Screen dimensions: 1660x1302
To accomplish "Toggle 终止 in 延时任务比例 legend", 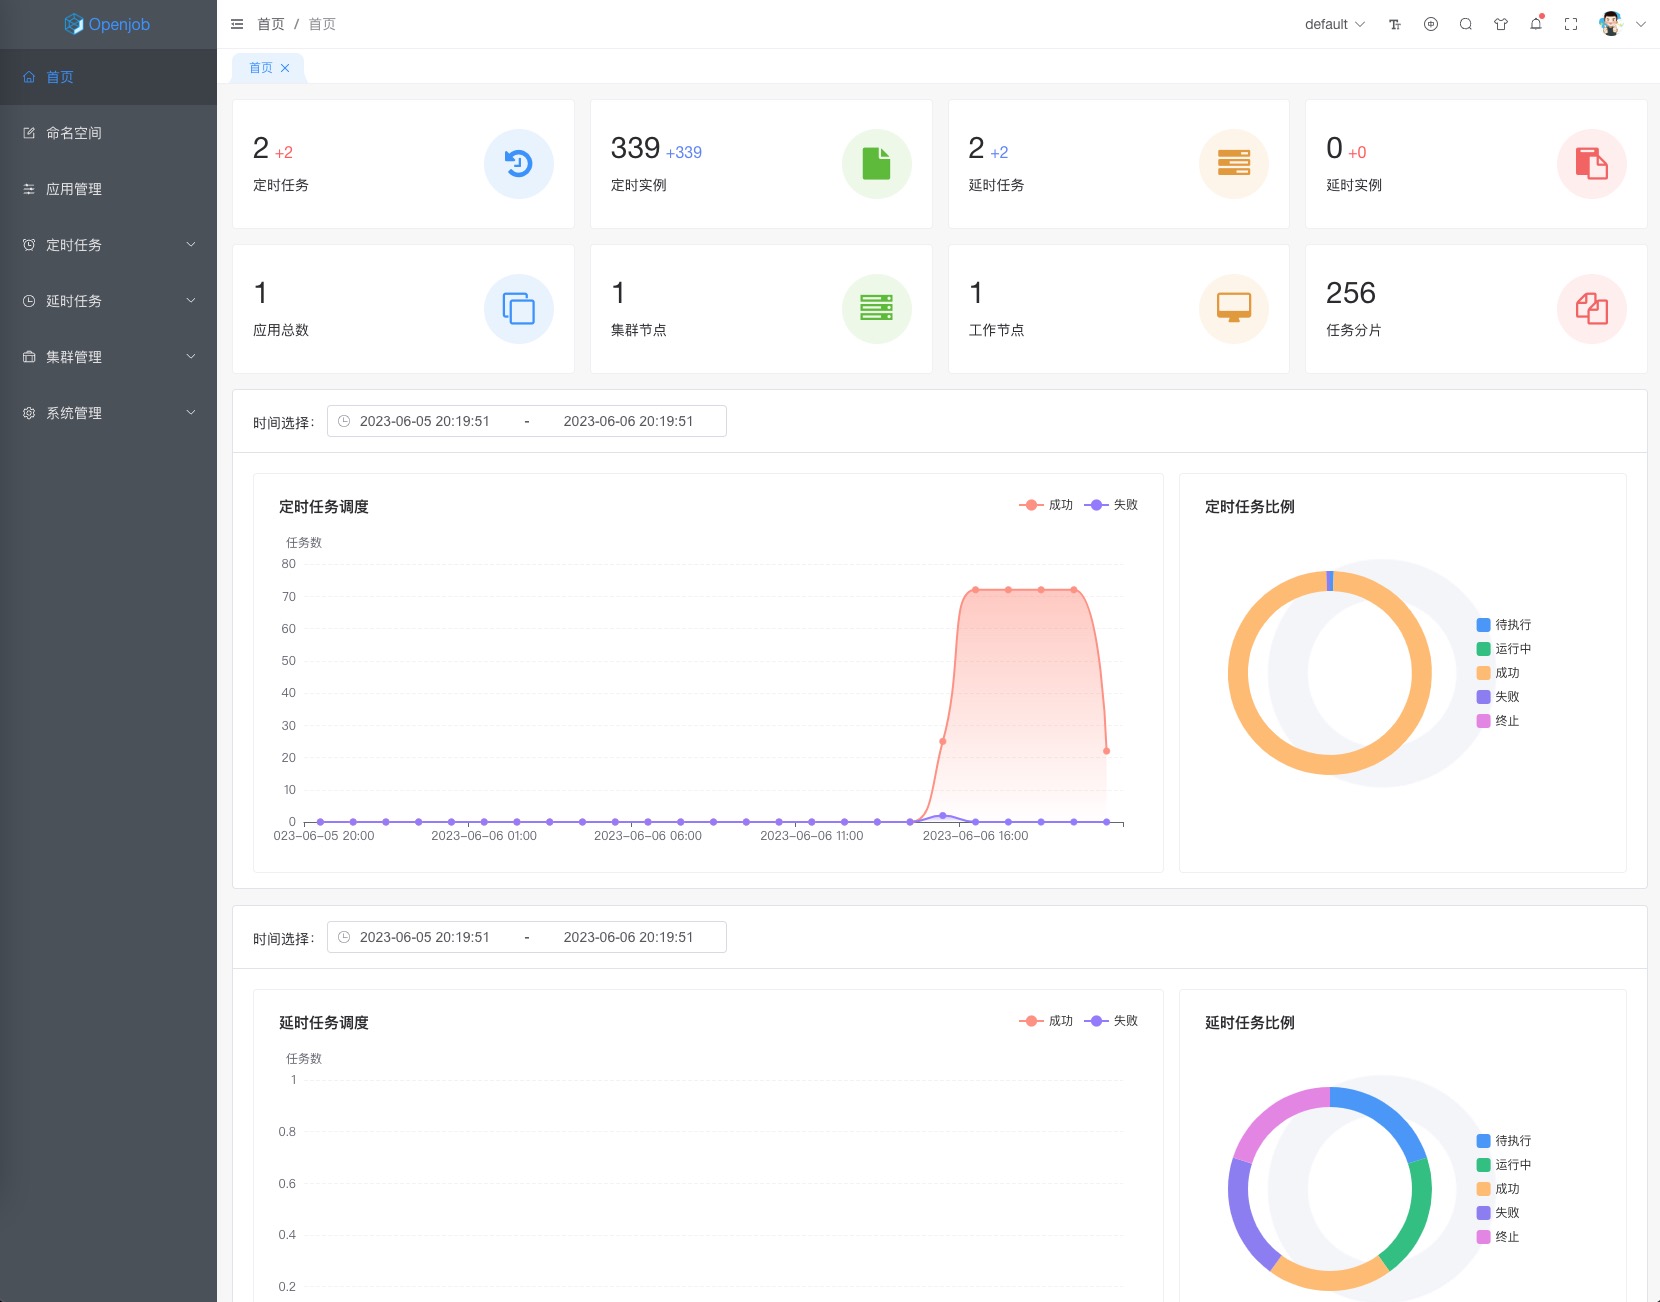I will point(1498,1237).
